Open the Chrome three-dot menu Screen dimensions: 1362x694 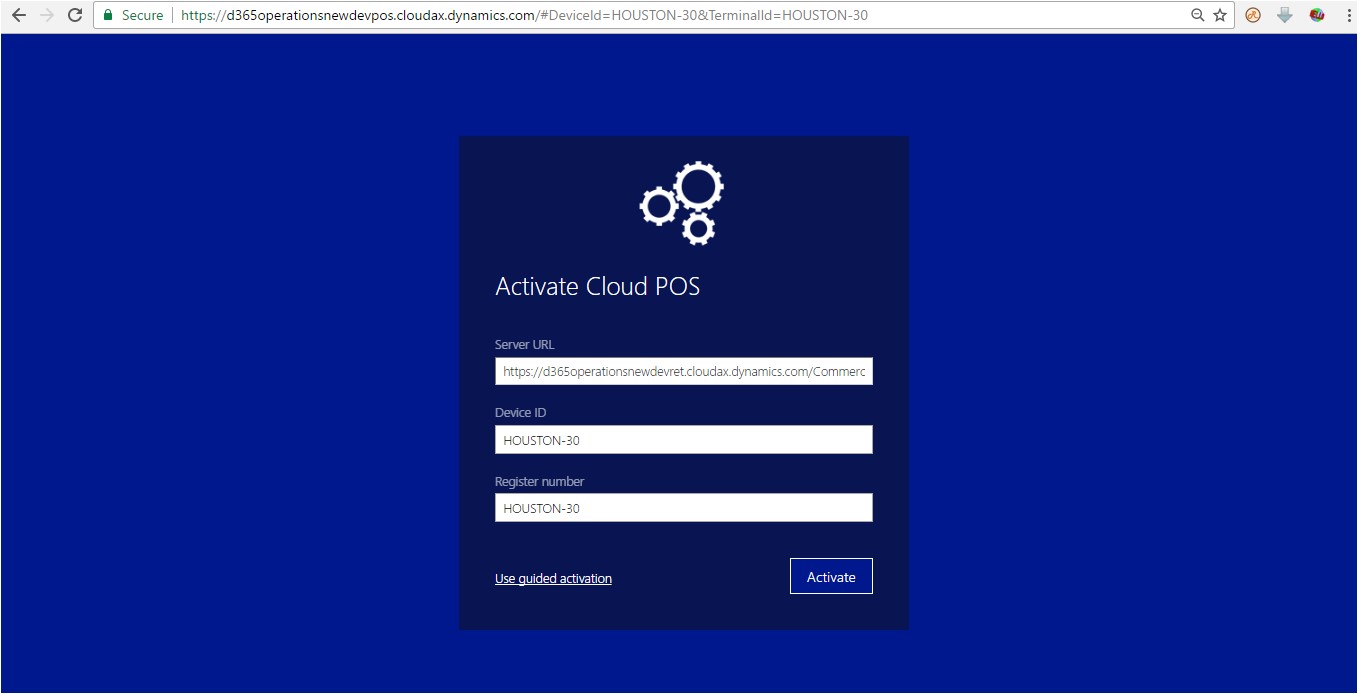point(1348,16)
